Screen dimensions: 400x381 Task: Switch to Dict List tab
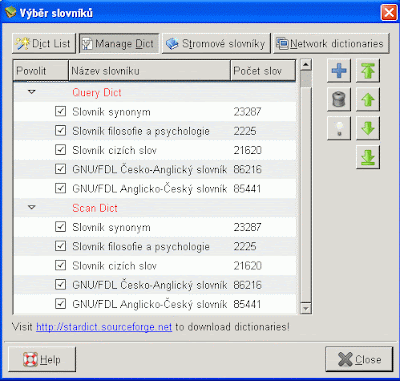point(44,44)
